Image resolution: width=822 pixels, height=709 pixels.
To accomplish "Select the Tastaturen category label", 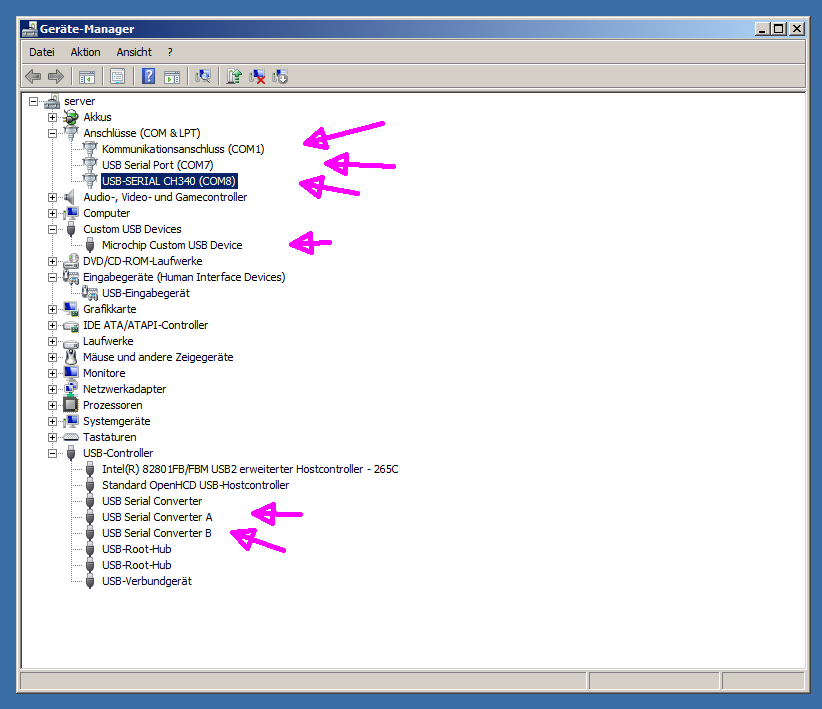I will point(110,437).
